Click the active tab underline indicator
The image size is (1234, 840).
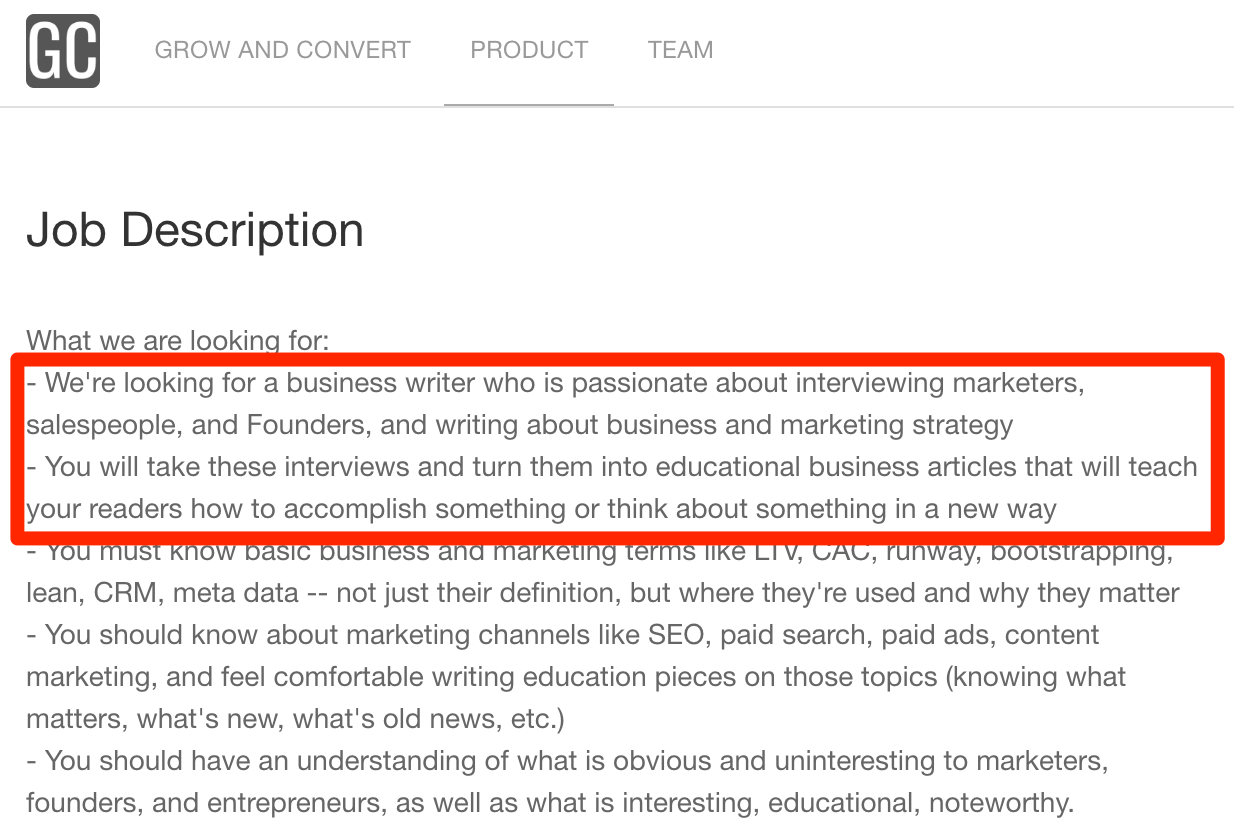pyautogui.click(x=528, y=102)
